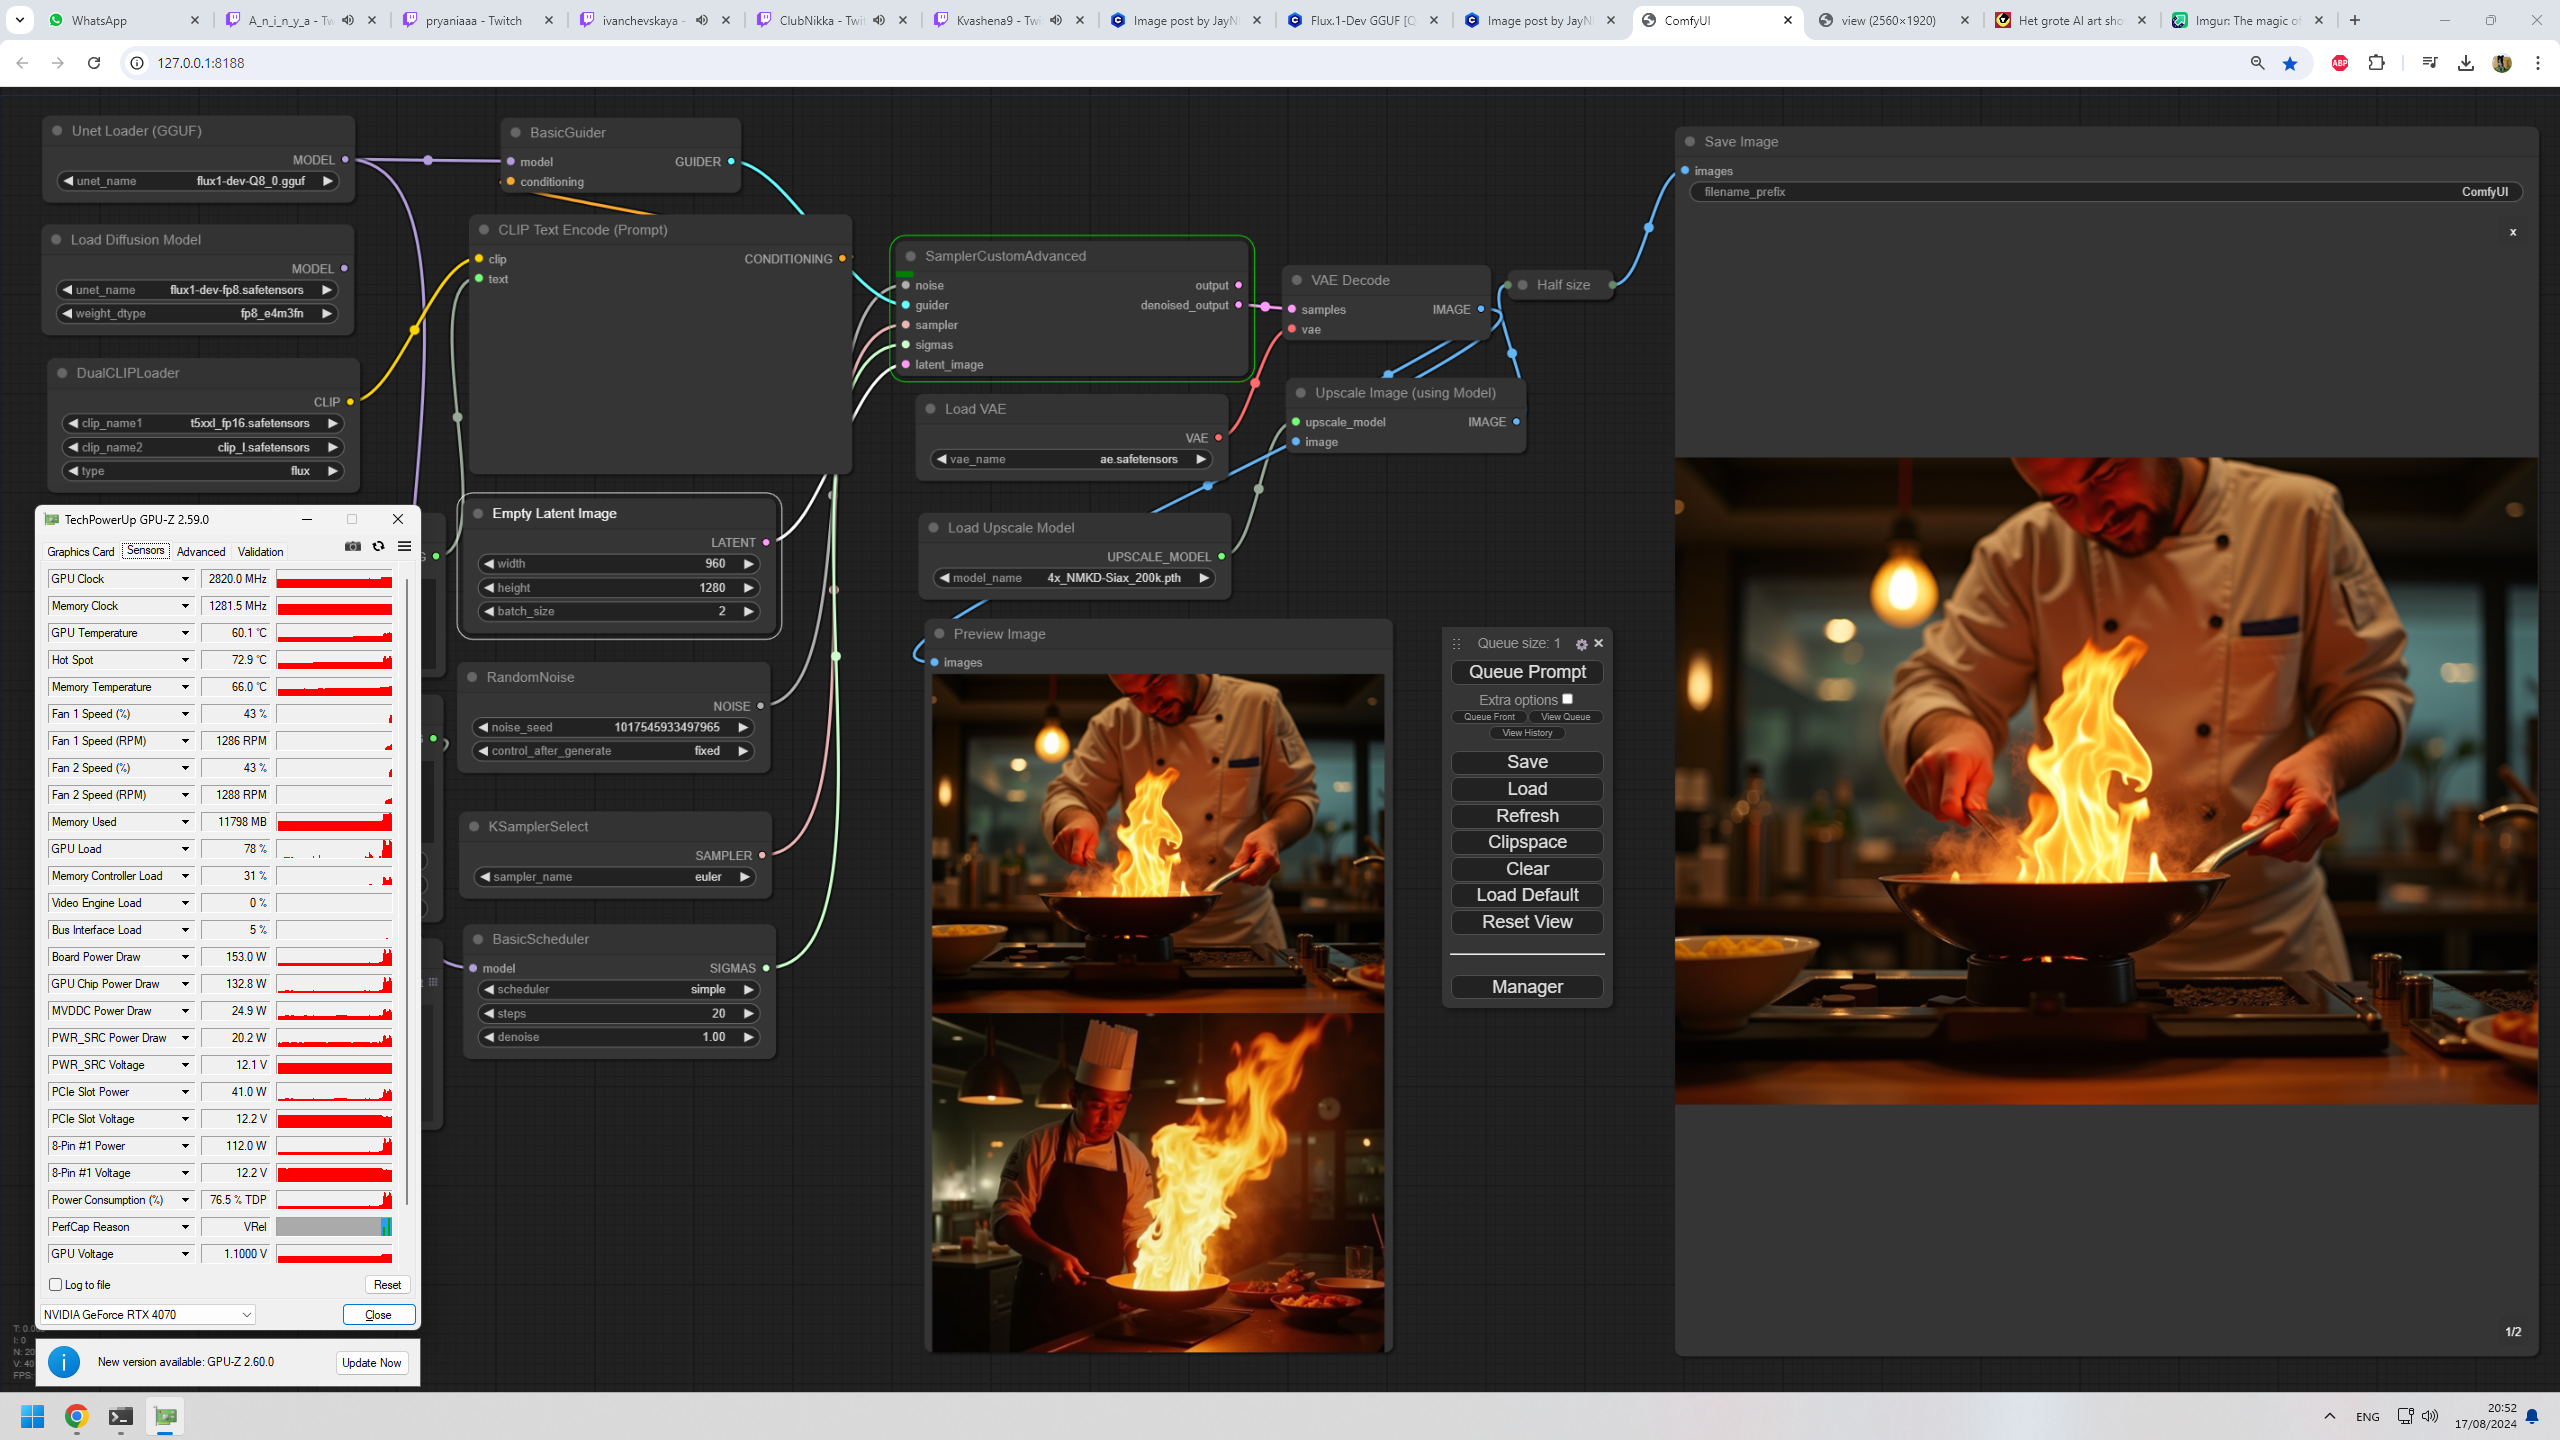The width and height of the screenshot is (2560, 1440).
Task: Switch to the Imgur browser tab
Action: (2248, 20)
